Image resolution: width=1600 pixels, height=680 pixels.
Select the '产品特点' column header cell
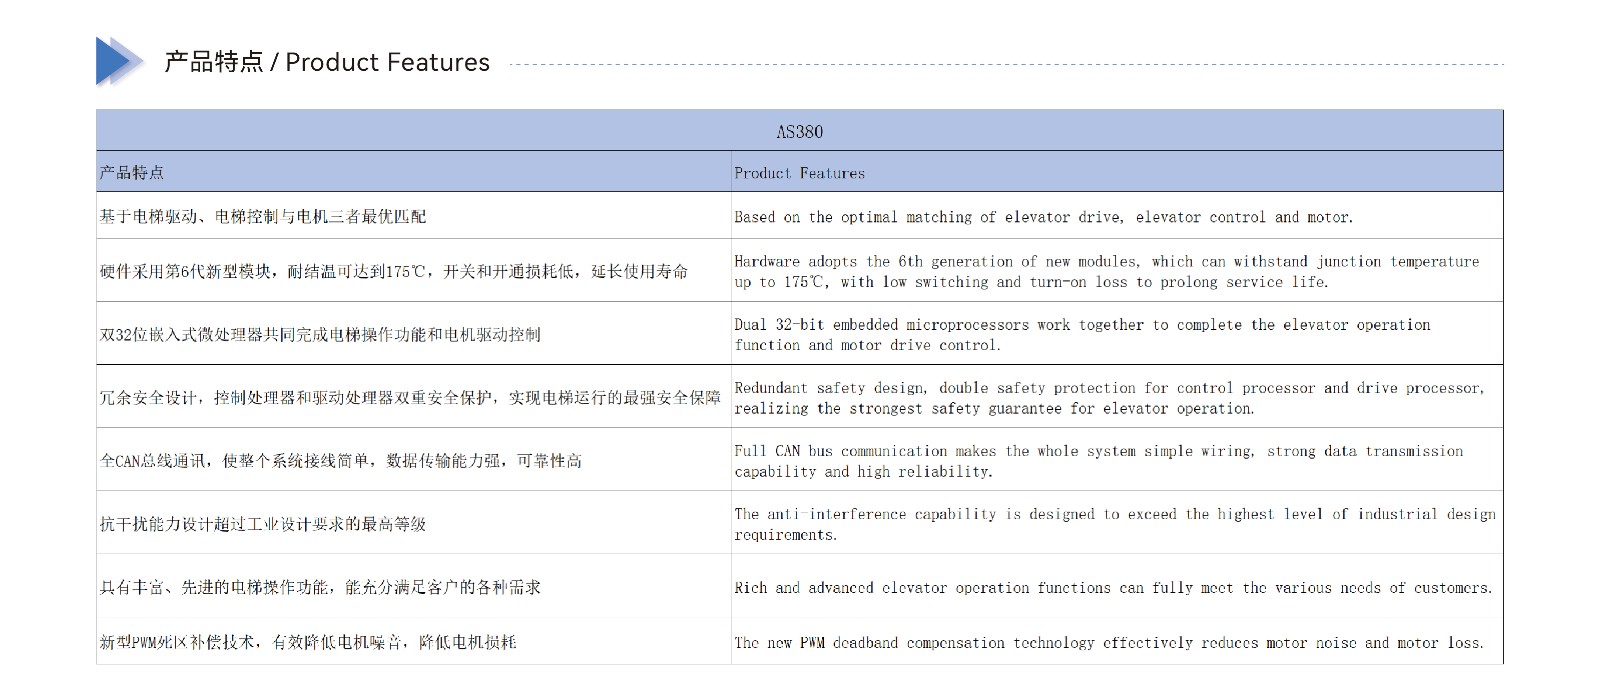pyautogui.click(x=414, y=172)
